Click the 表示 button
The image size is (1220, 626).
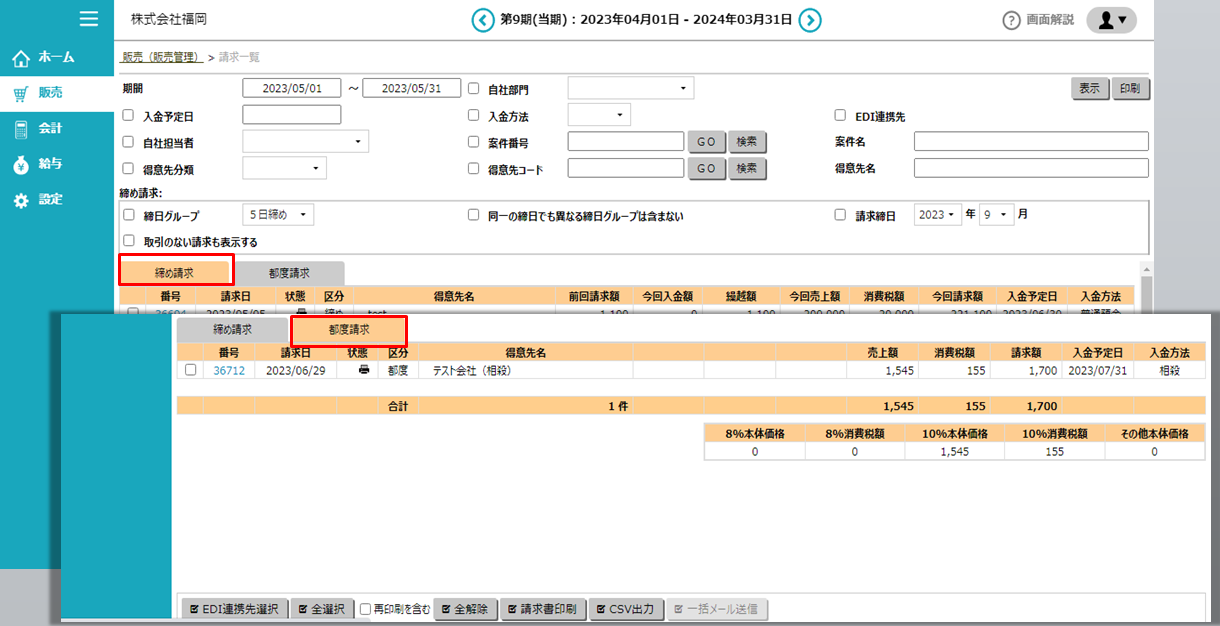point(1089,89)
